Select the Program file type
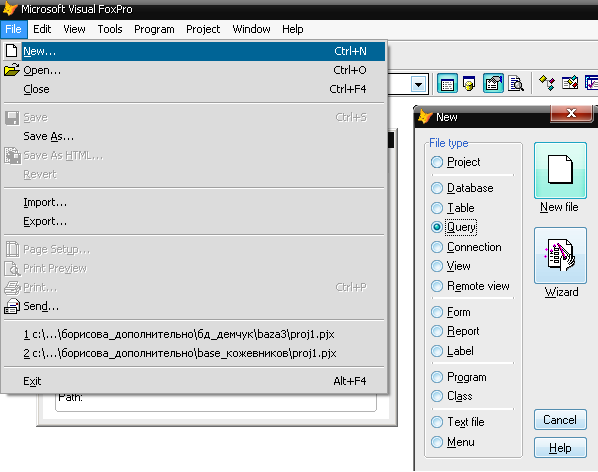 pos(458,377)
